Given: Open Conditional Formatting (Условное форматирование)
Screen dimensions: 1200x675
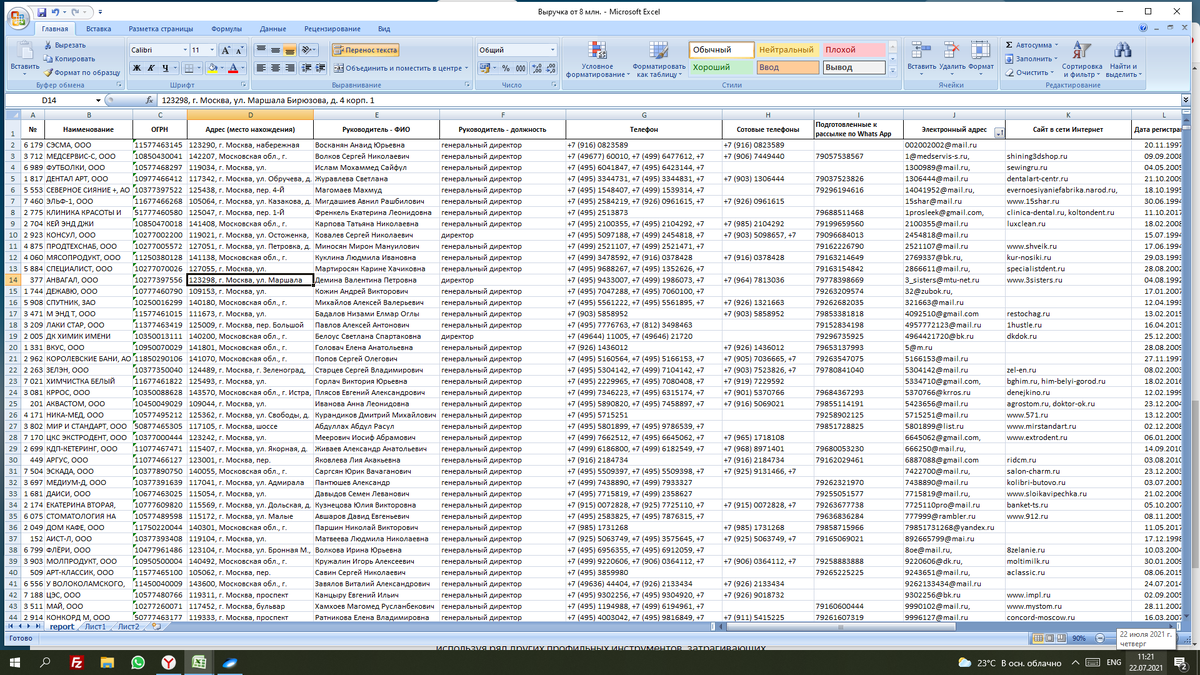Looking at the screenshot, I should [x=597, y=60].
